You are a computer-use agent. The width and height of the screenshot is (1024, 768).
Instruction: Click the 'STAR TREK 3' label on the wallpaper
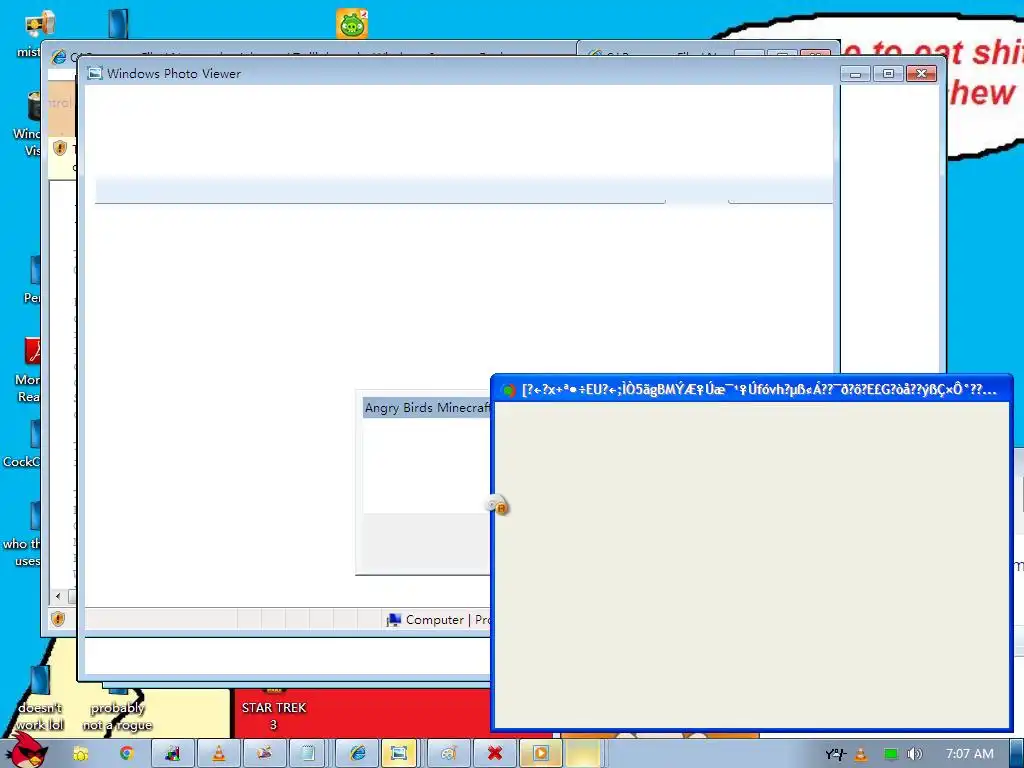click(274, 716)
